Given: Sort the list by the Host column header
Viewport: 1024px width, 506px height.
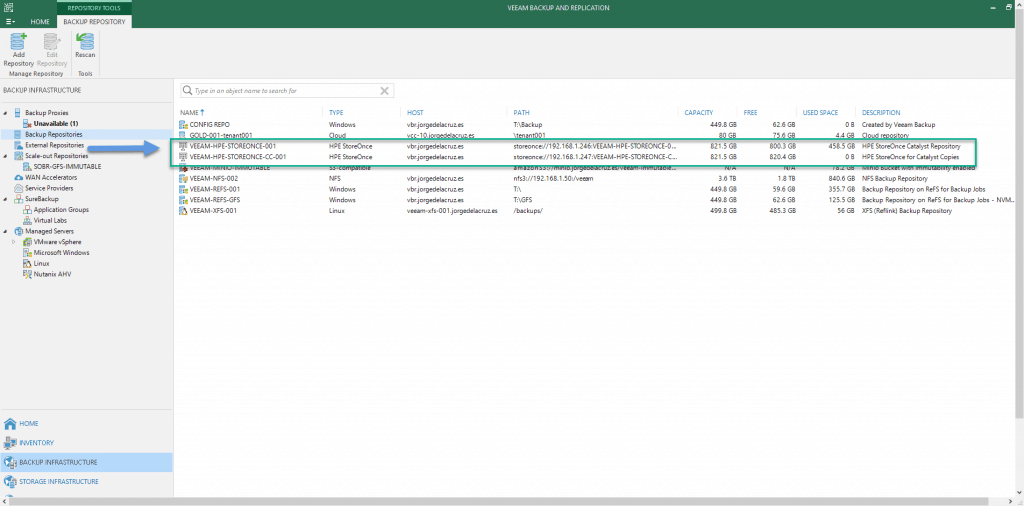Looking at the screenshot, I should point(415,113).
